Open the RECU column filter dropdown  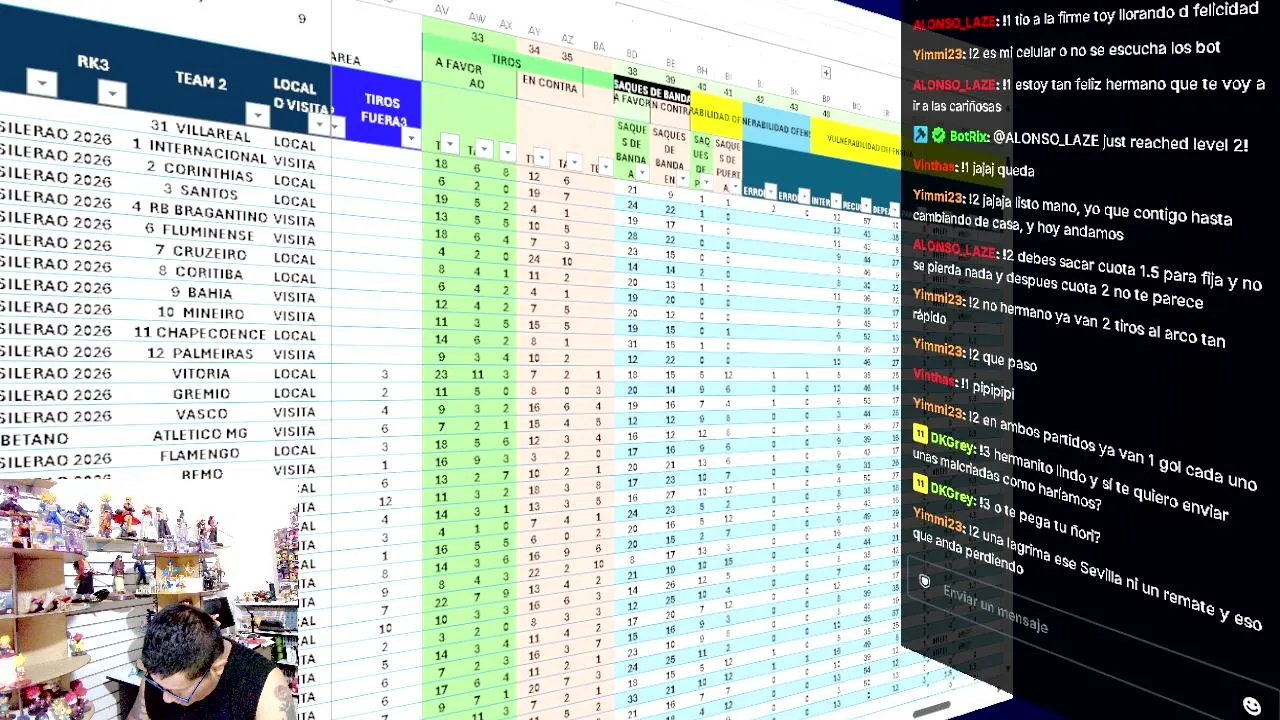click(x=865, y=206)
